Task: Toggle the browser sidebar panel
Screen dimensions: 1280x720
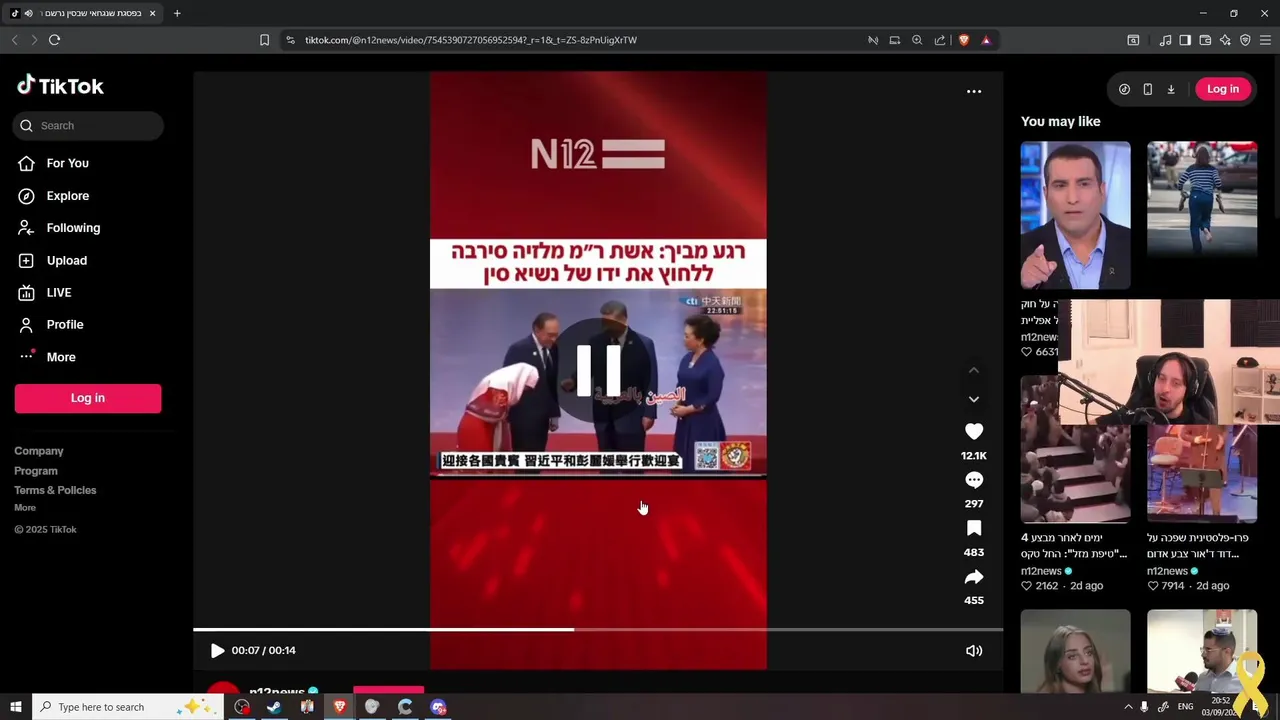Action: tap(1185, 40)
